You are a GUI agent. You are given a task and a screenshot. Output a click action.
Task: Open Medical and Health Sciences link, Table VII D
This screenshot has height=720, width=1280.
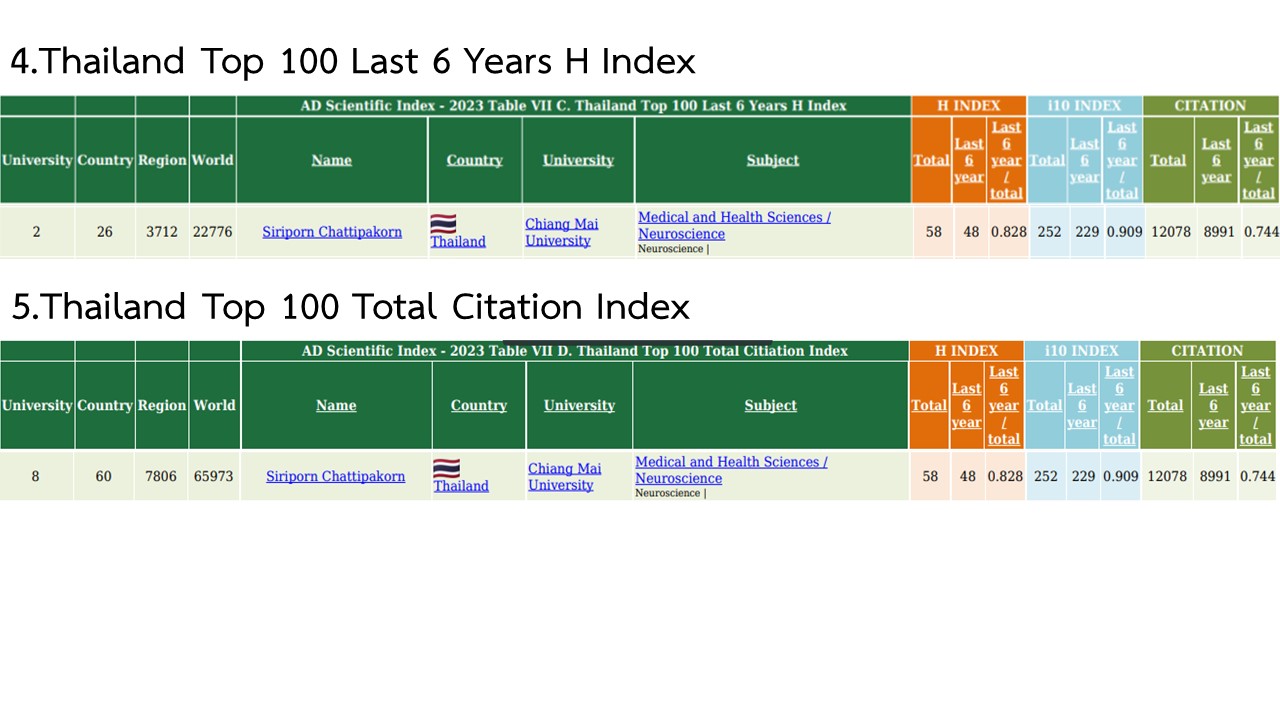[731, 470]
